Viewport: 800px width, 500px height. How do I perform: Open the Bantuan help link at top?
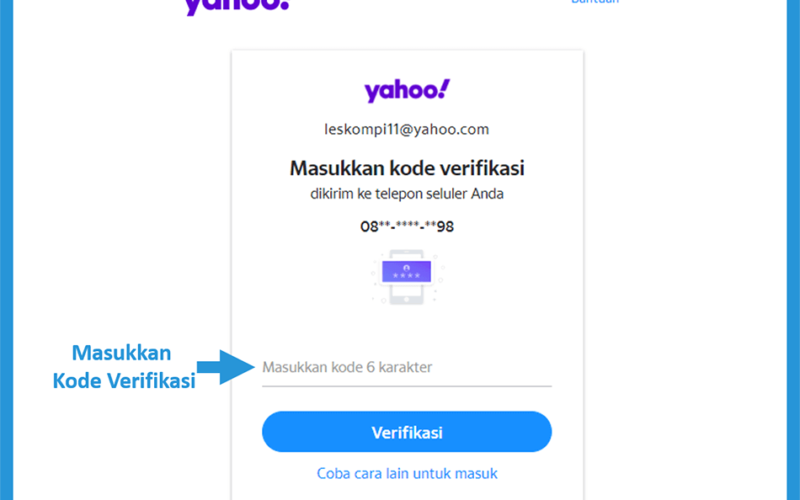click(595, 2)
